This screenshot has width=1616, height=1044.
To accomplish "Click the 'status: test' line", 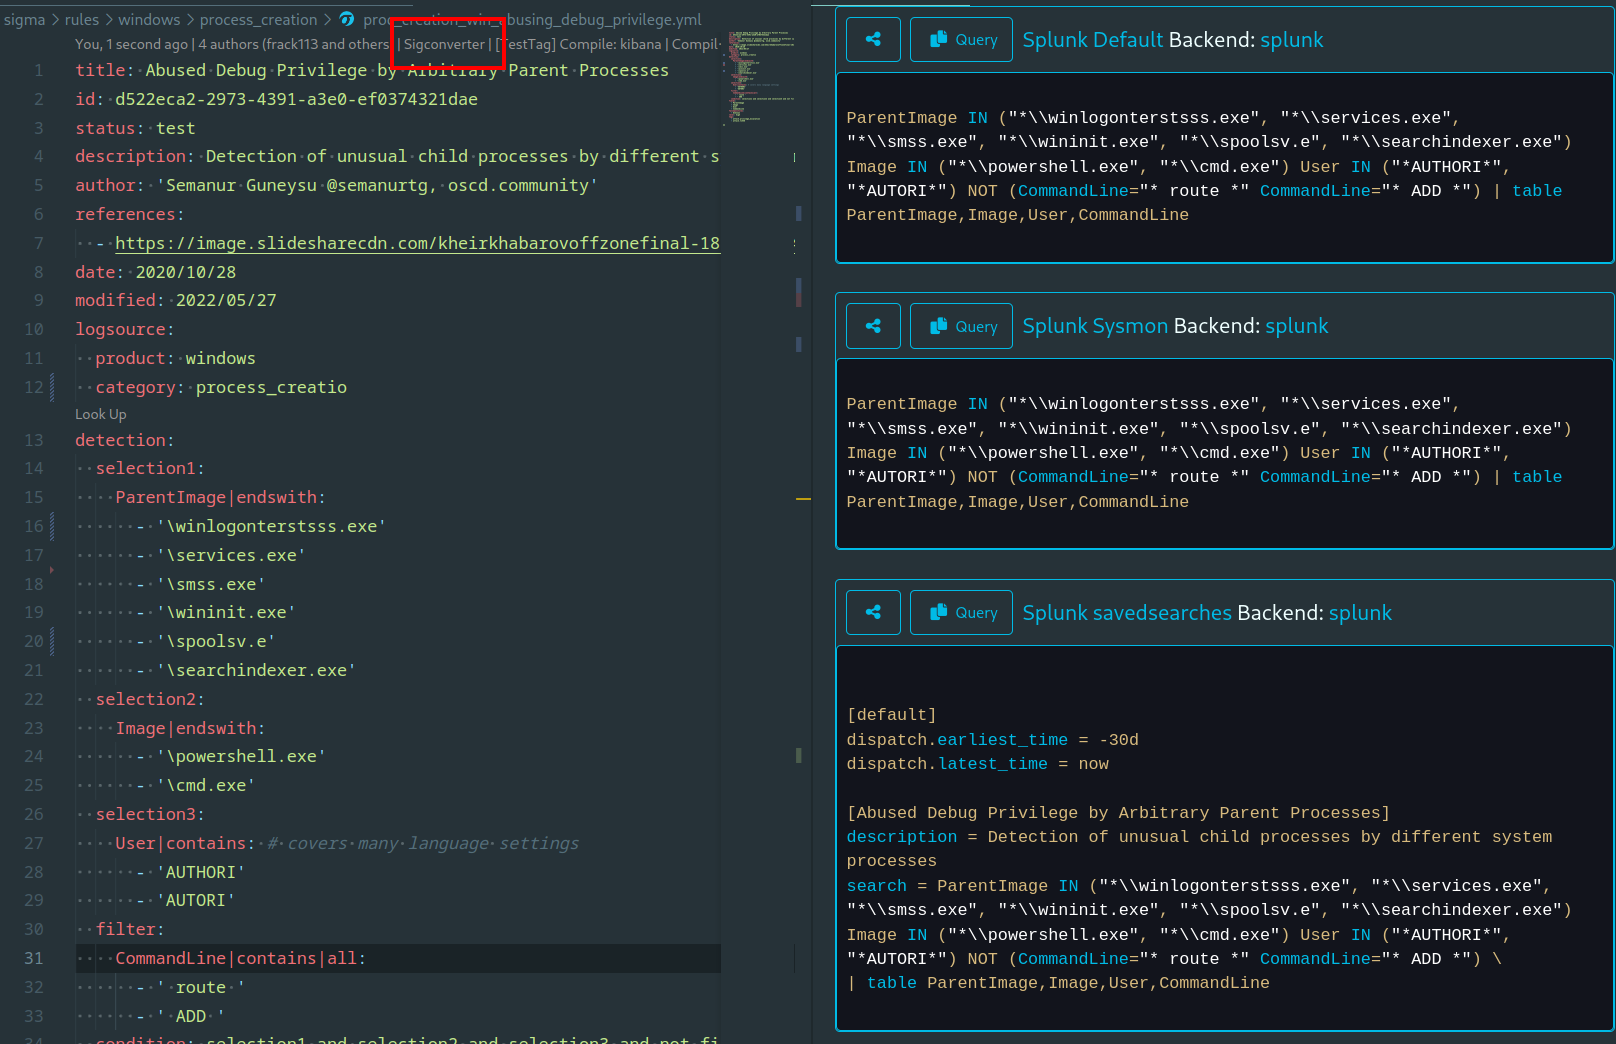I will pos(135,128).
